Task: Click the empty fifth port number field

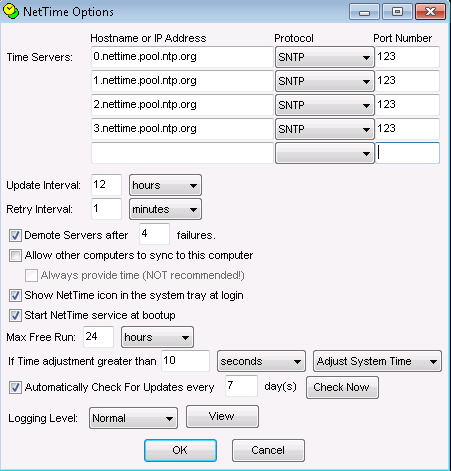Action: 407,153
